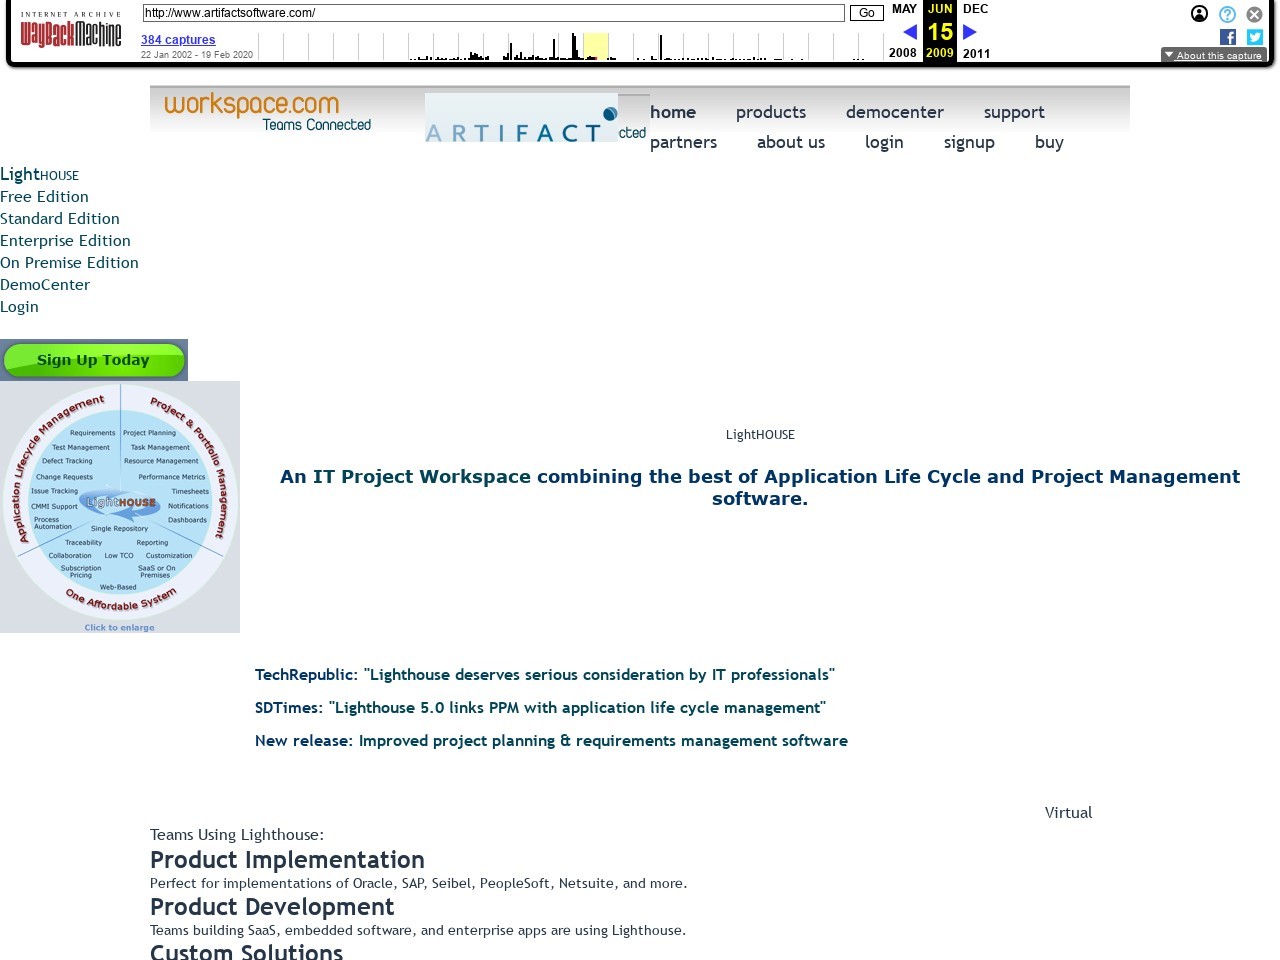Image resolution: width=1280 pixels, height=960 pixels.
Task: Open the user account icon
Action: (x=1199, y=14)
